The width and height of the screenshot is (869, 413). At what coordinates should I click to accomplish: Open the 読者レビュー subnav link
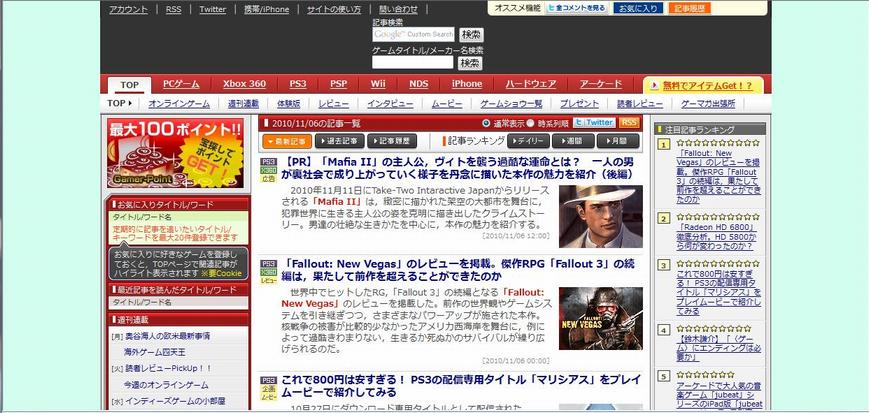pyautogui.click(x=640, y=104)
